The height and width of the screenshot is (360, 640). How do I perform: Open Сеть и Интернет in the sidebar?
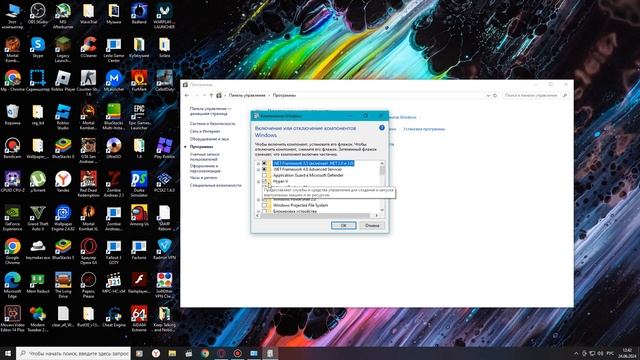(205, 131)
